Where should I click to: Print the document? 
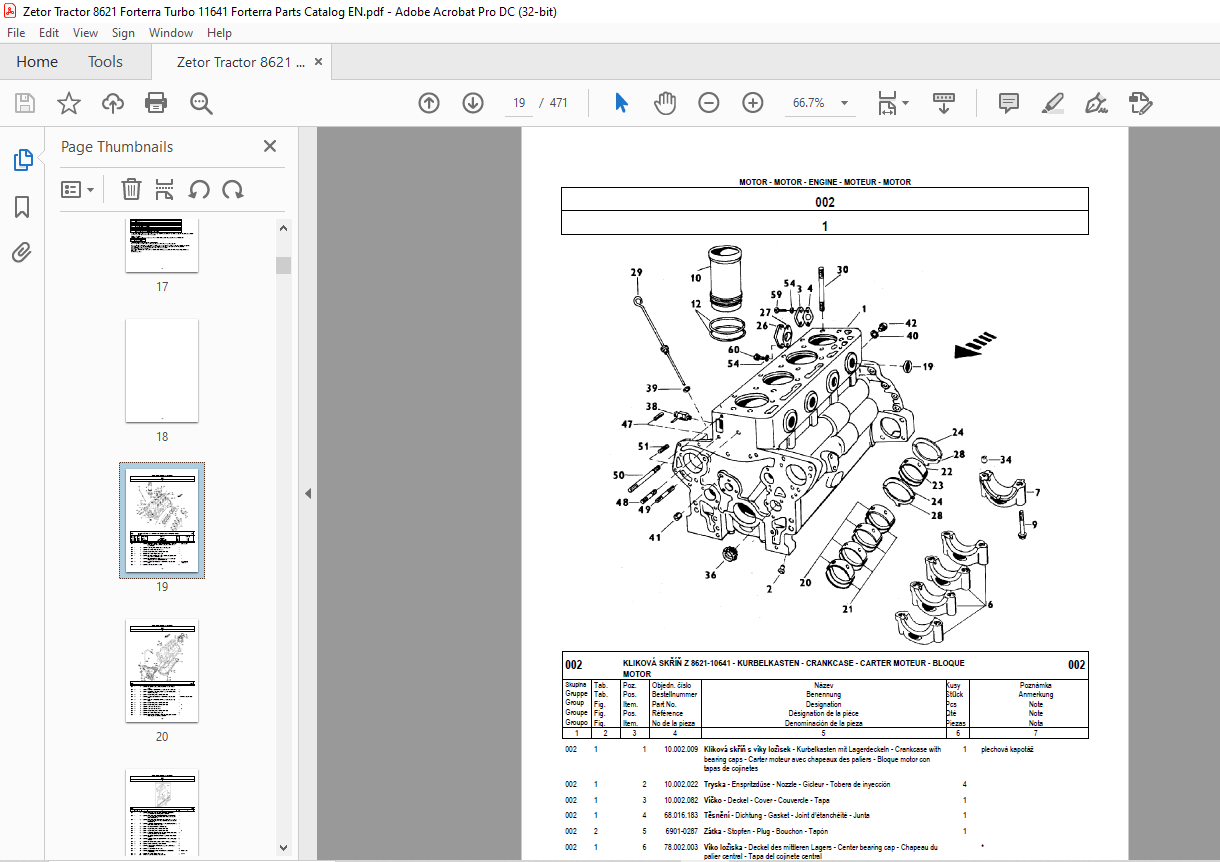pyautogui.click(x=156, y=103)
